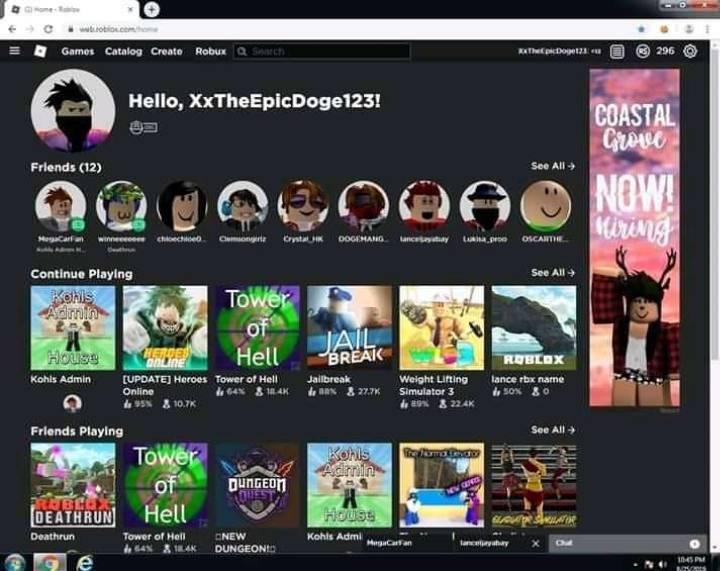Image resolution: width=720 pixels, height=571 pixels.
Task: Expand the Chat panel
Action: tap(628, 543)
